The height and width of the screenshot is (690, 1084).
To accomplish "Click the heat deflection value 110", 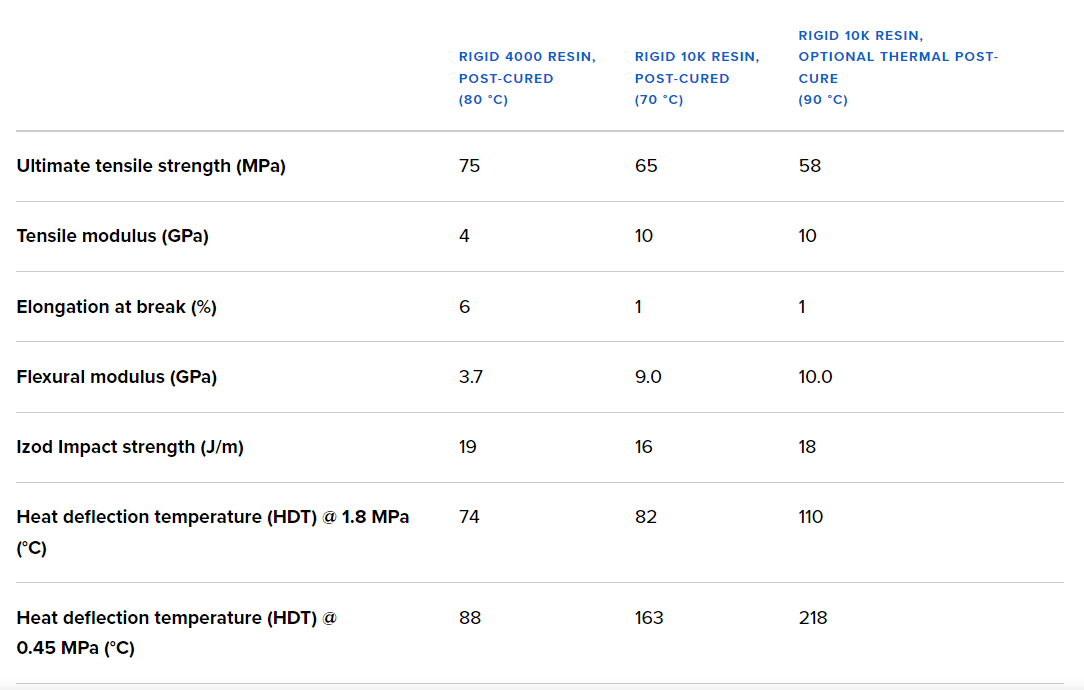I will click(811, 517).
